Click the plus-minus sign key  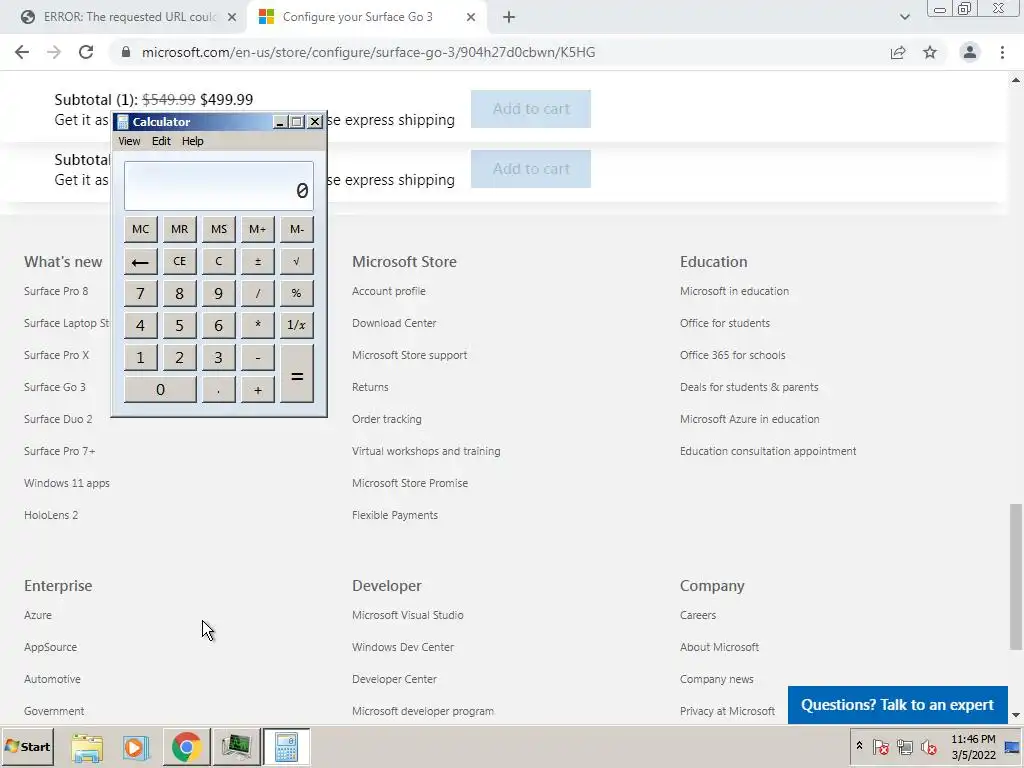click(258, 261)
